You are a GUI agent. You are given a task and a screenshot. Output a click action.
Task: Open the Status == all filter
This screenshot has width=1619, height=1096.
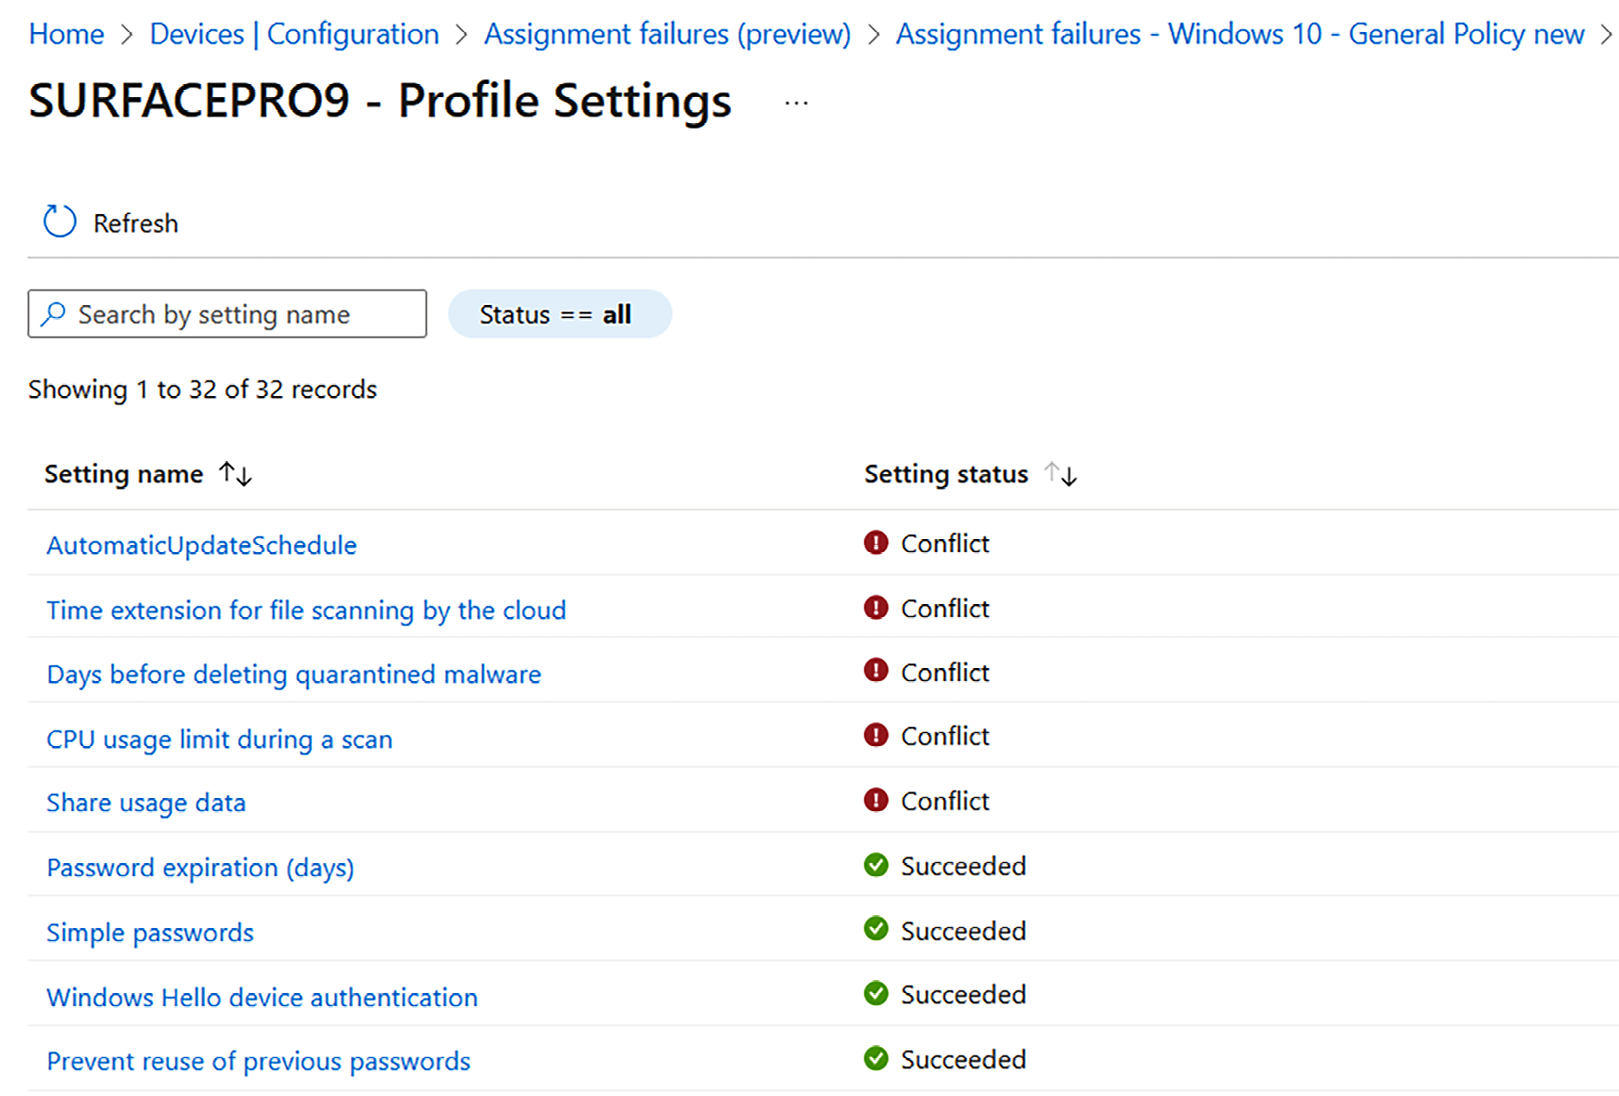(x=559, y=314)
